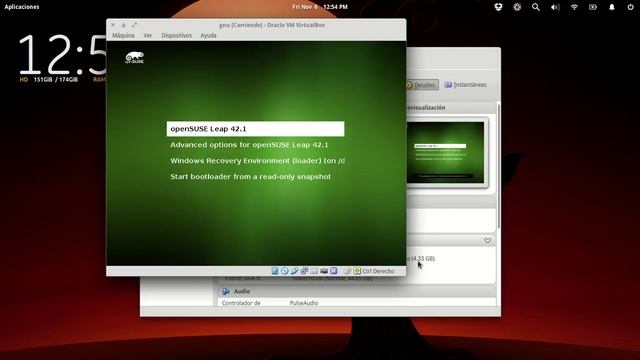The image size is (640, 360).
Task: Open the notifications bell indicator
Action: pyautogui.click(x=612, y=7)
